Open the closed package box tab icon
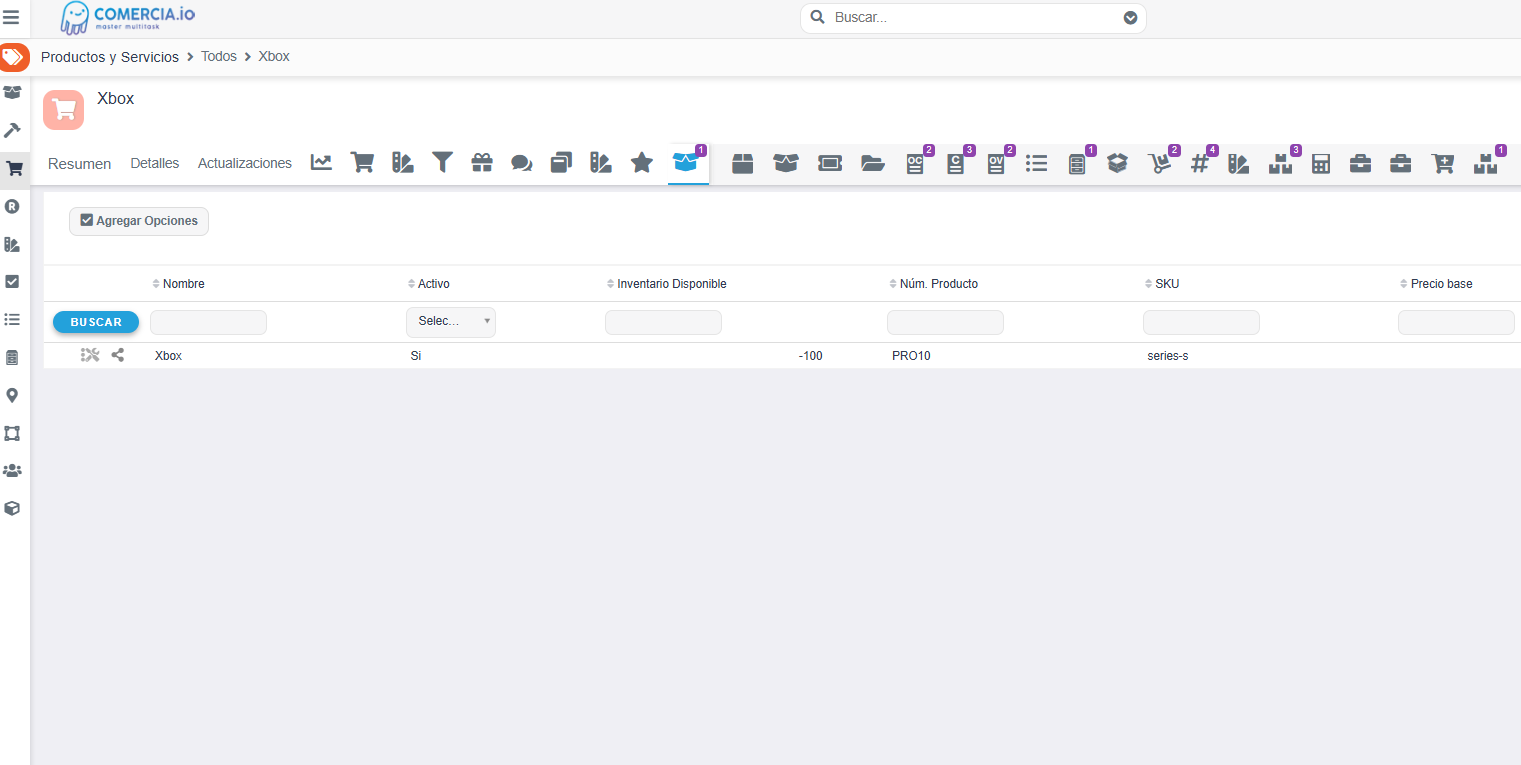The height and width of the screenshot is (765, 1521). click(x=742, y=163)
